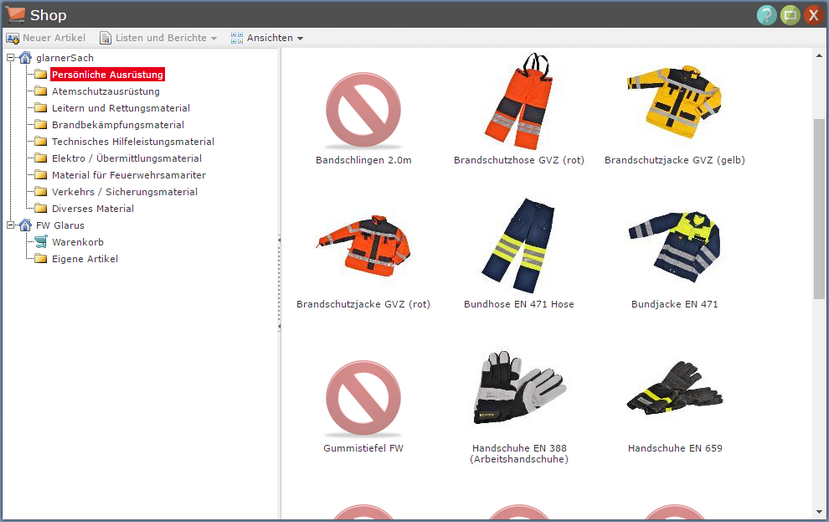Close the Shop window with the red X

click(x=814, y=15)
